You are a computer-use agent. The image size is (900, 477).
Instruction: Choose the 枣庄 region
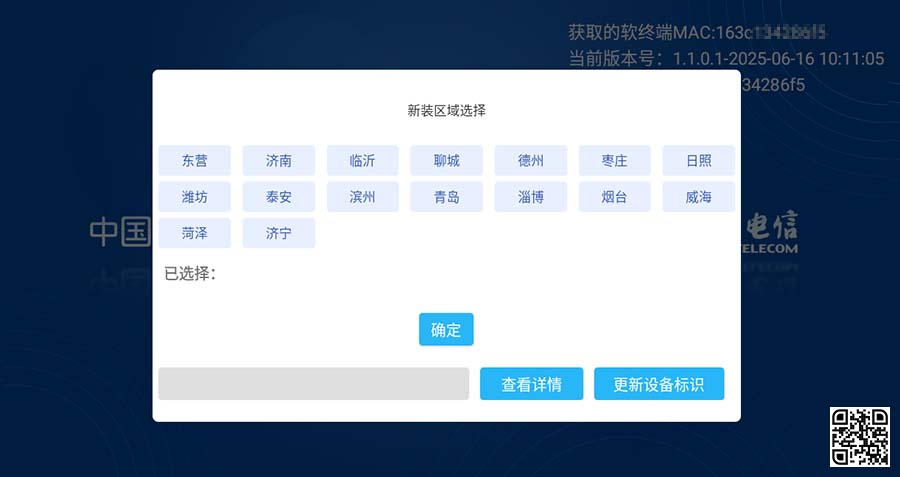[x=615, y=160]
